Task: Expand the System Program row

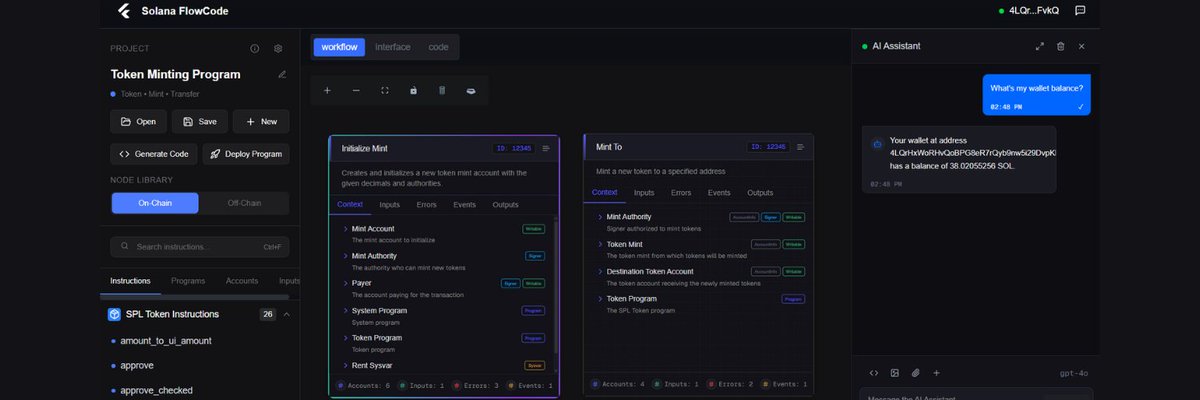Action: click(x=345, y=311)
